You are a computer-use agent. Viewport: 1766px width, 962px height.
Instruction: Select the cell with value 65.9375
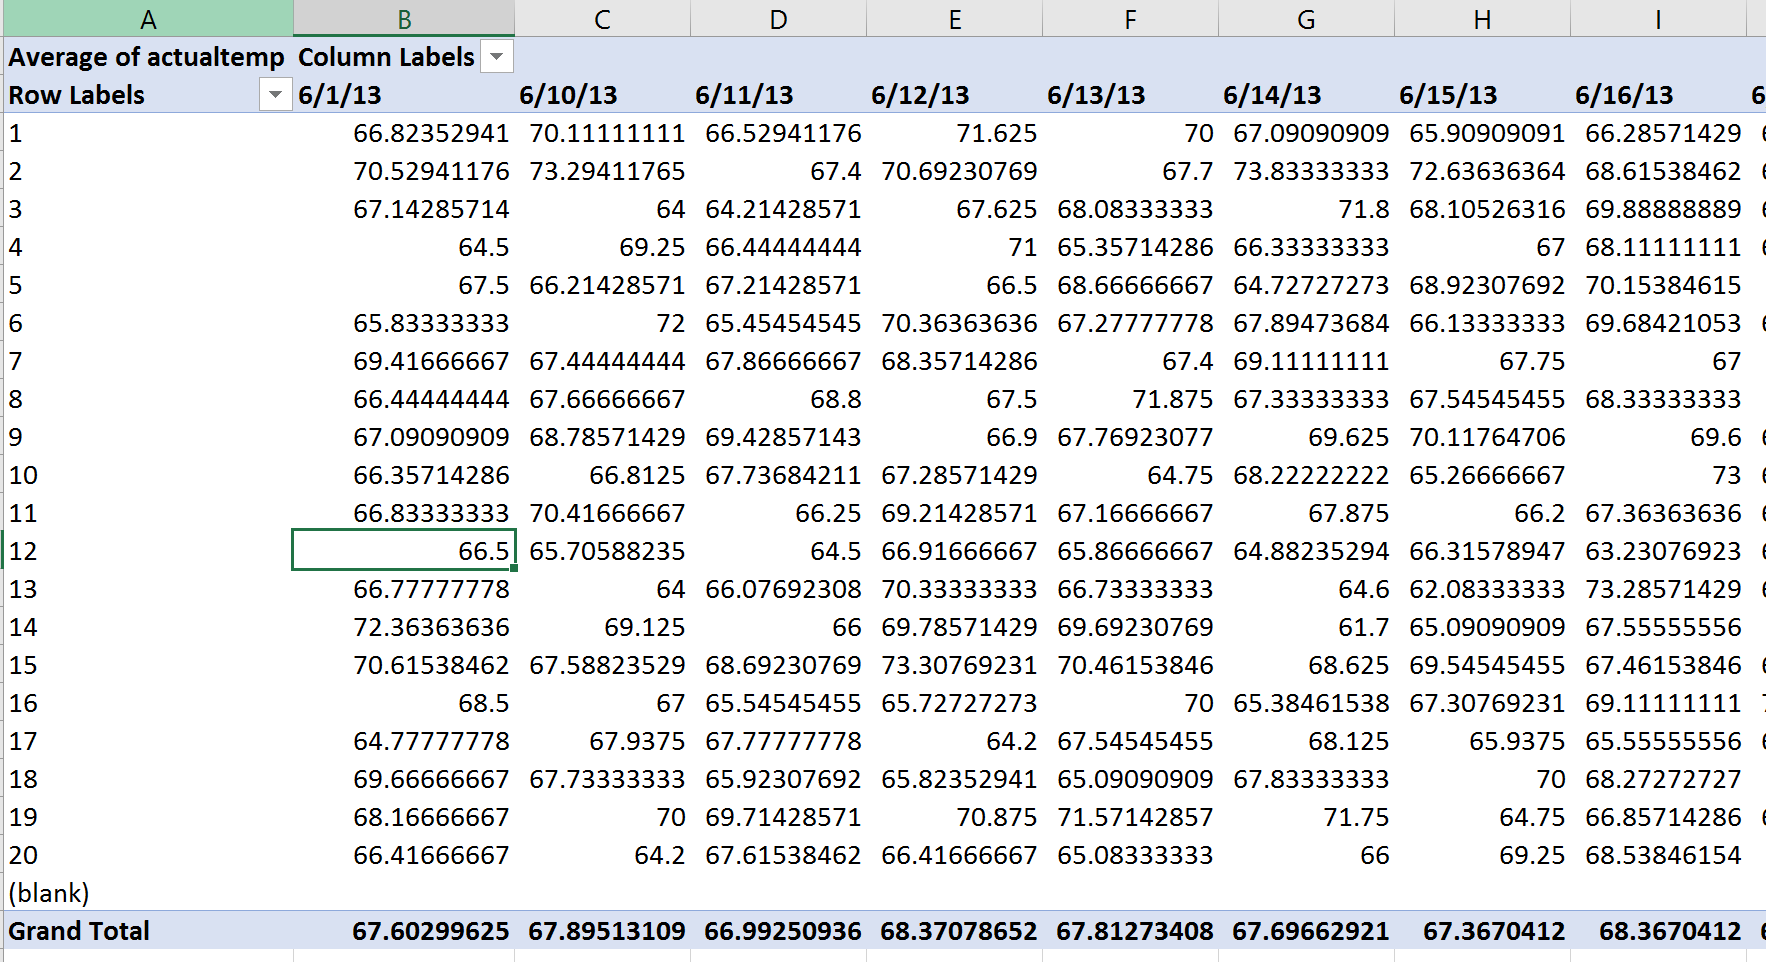coord(1482,741)
